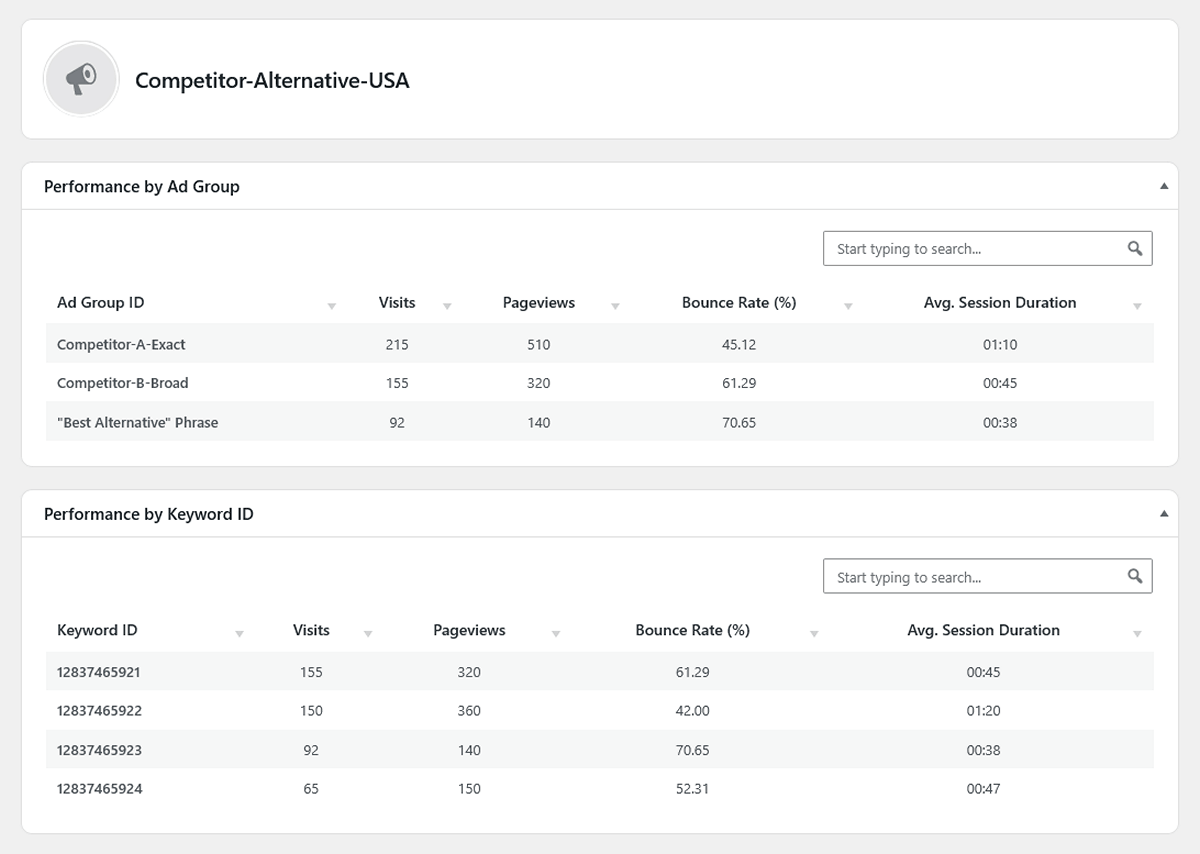Click the Ad Group ID column header

(x=101, y=303)
